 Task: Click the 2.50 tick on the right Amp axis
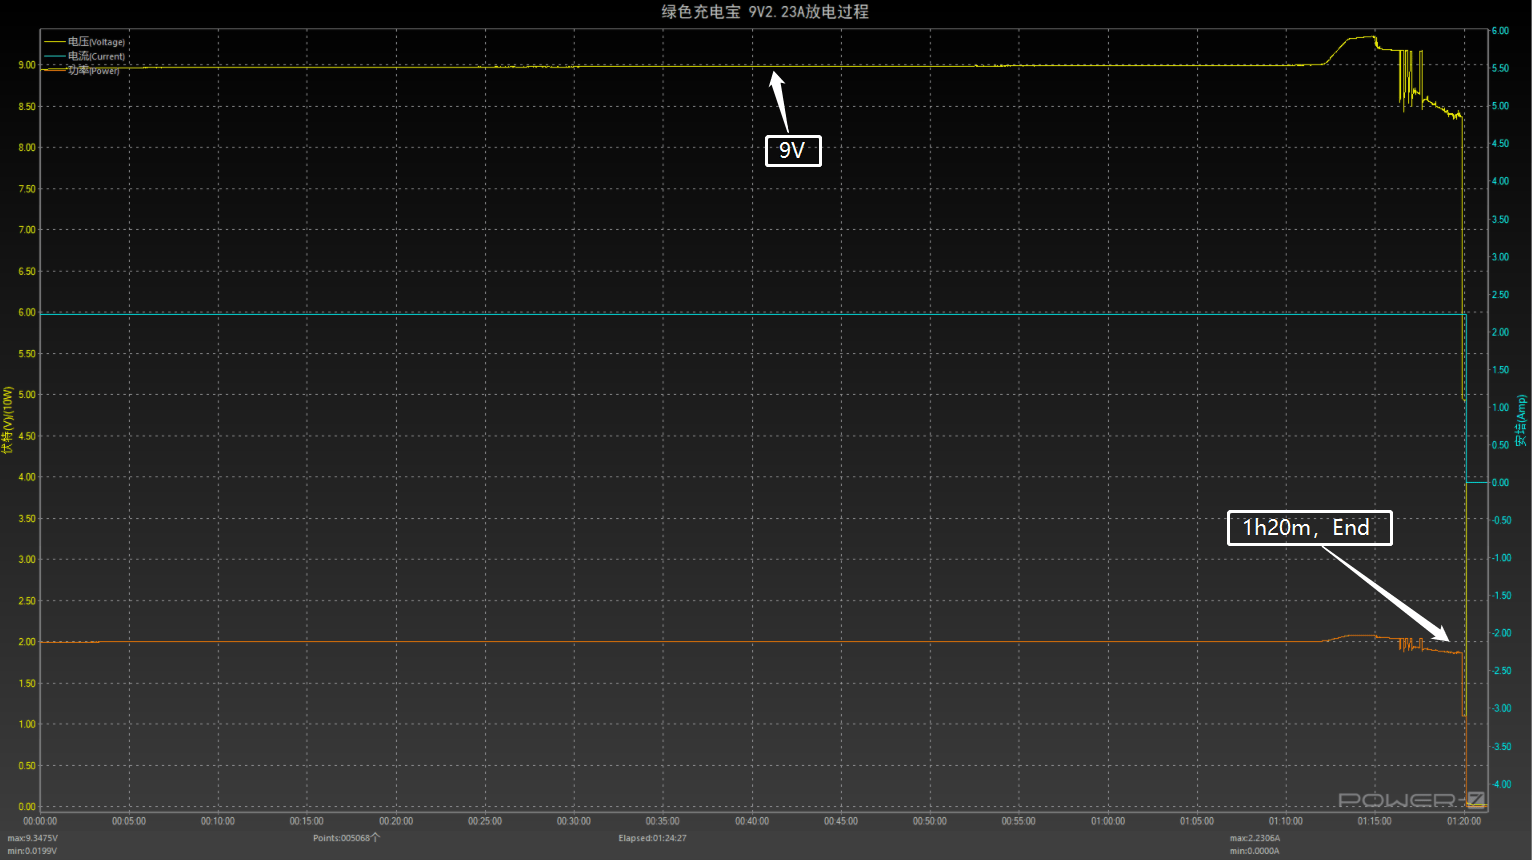(1500, 295)
